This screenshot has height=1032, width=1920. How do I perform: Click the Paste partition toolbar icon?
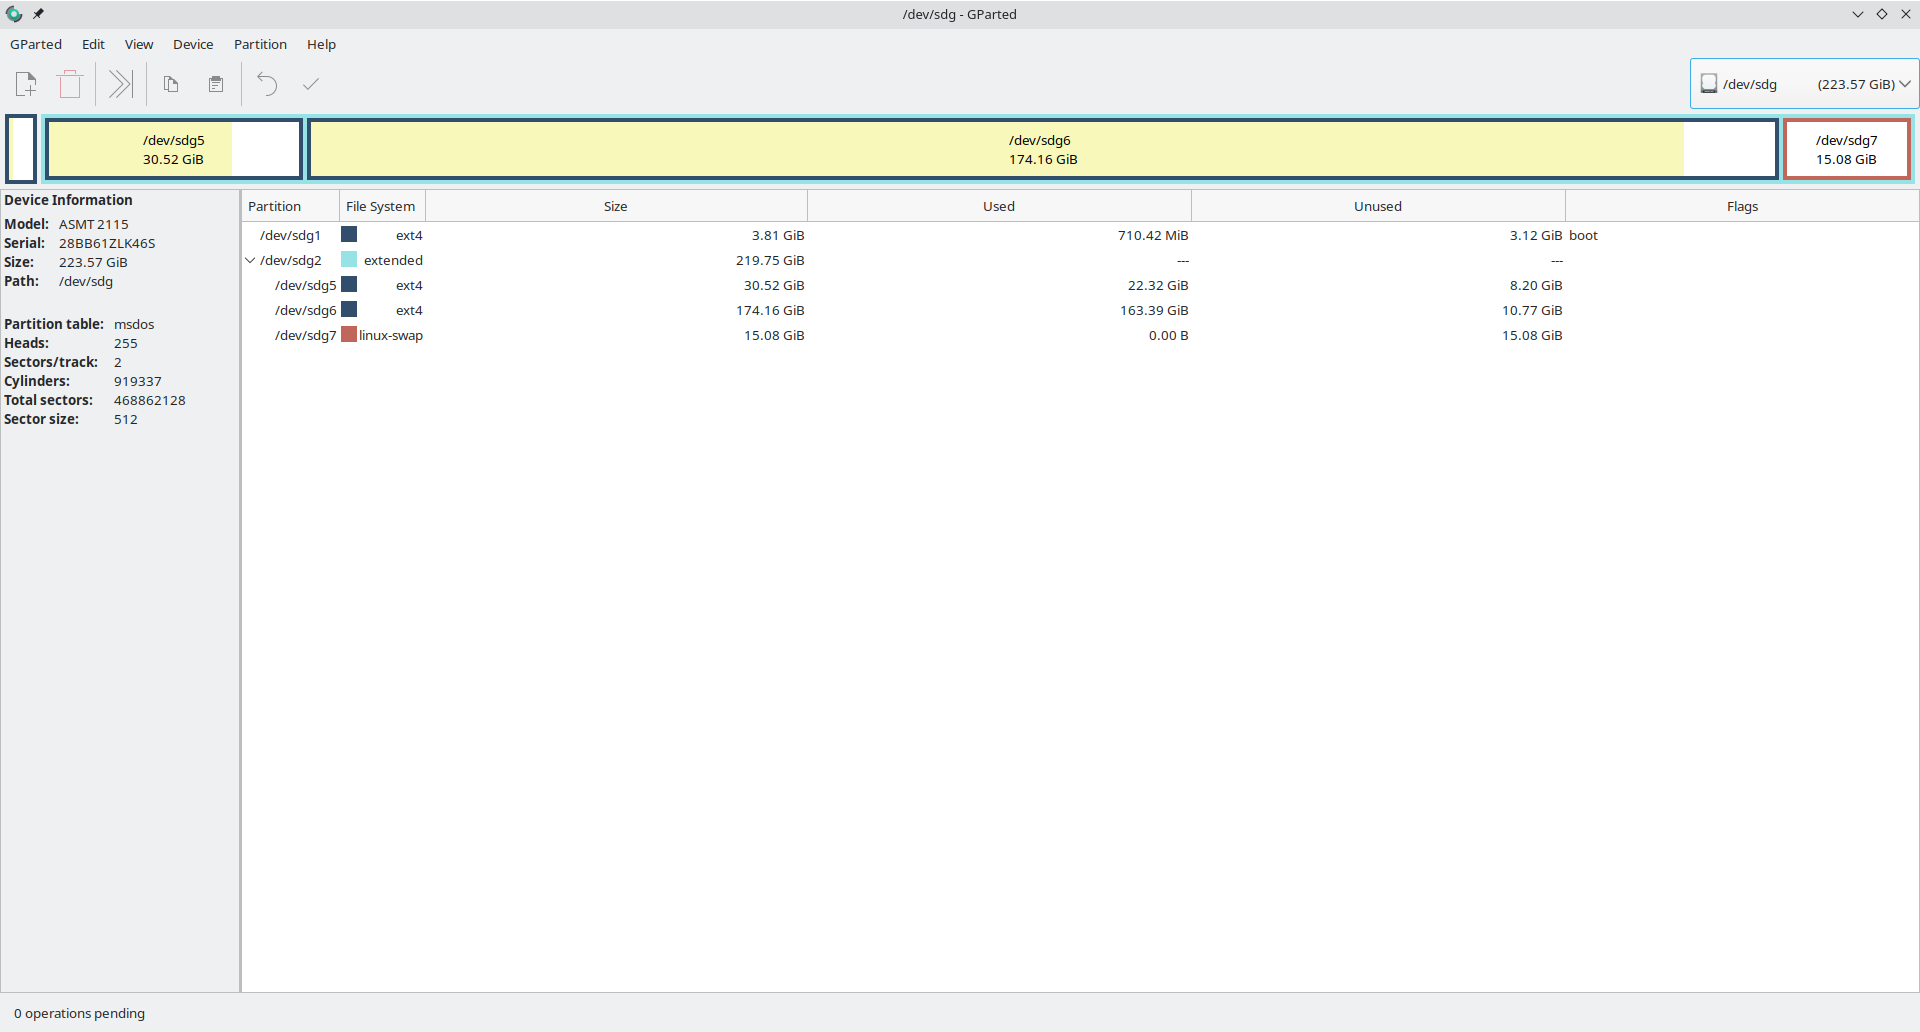[x=216, y=84]
